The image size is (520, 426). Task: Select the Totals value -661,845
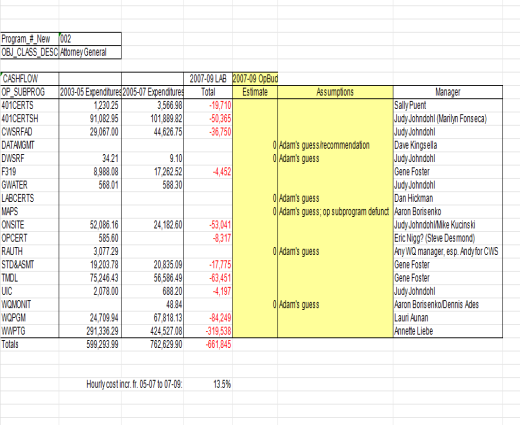pos(208,344)
